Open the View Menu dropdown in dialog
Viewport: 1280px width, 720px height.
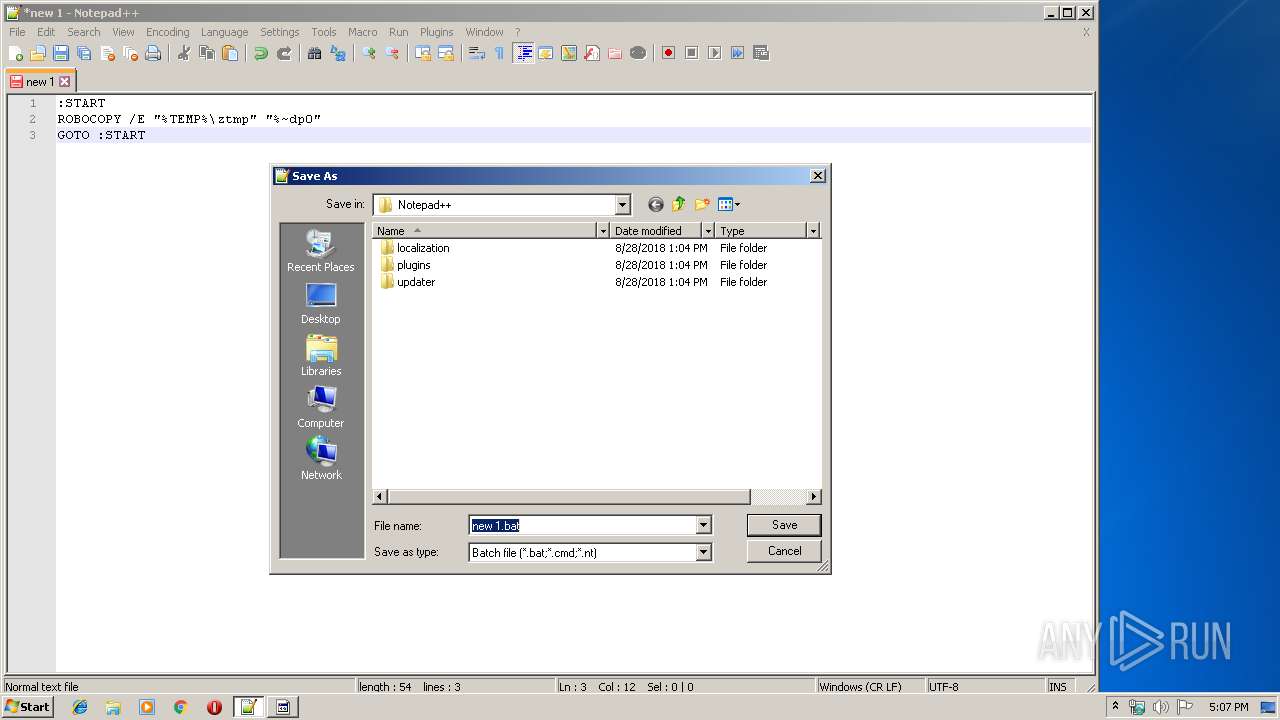pos(729,204)
